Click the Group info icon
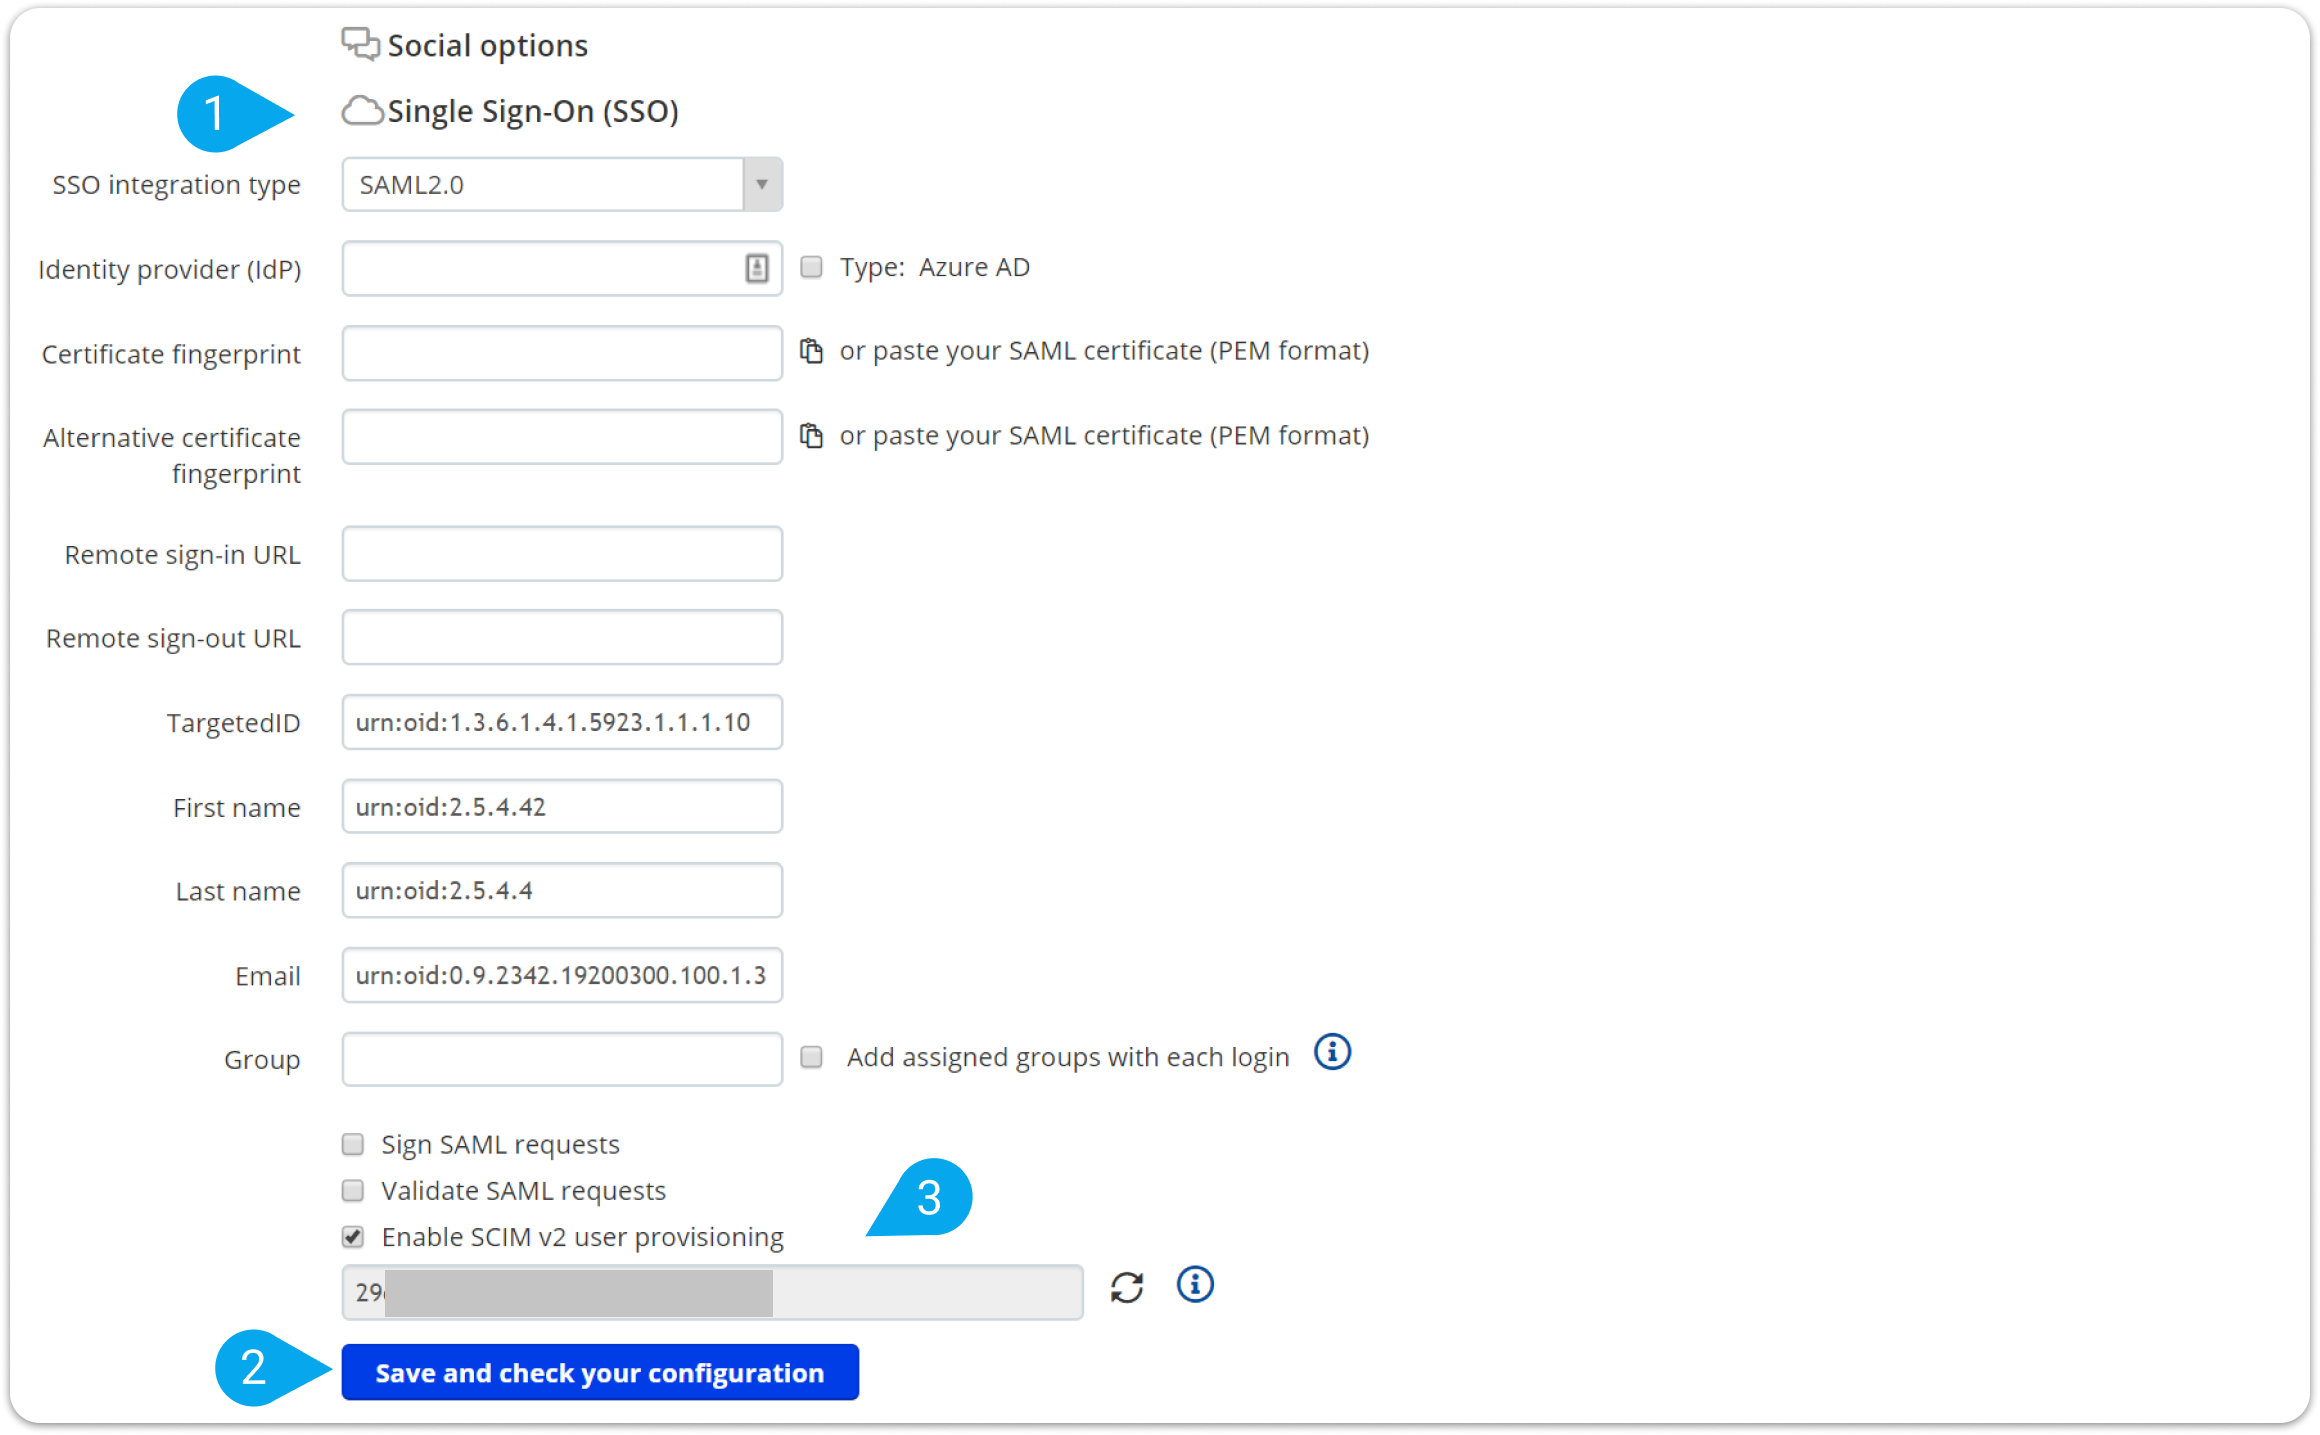Viewport: 2320px width, 1435px height. click(x=1332, y=1052)
